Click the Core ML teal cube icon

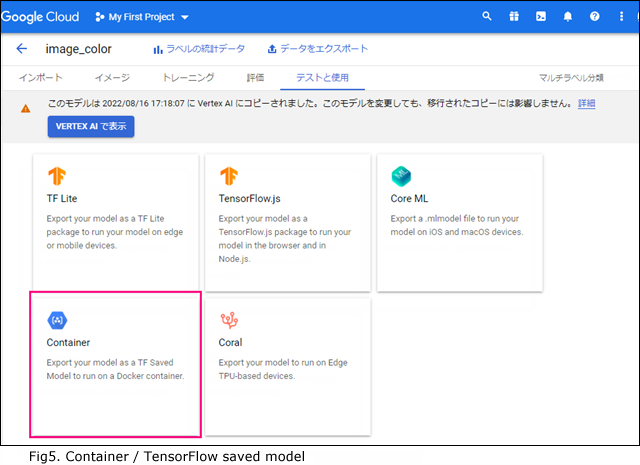click(x=401, y=176)
